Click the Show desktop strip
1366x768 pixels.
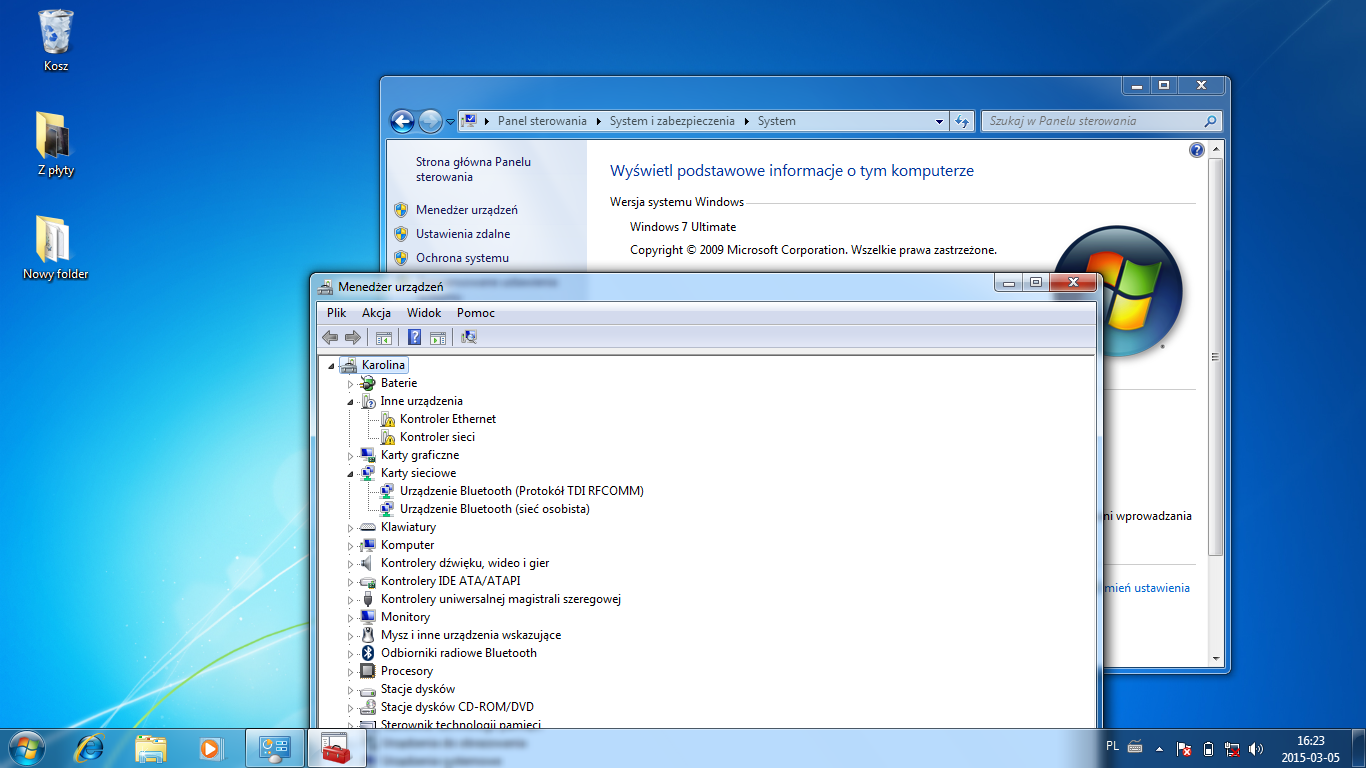click(x=1359, y=748)
